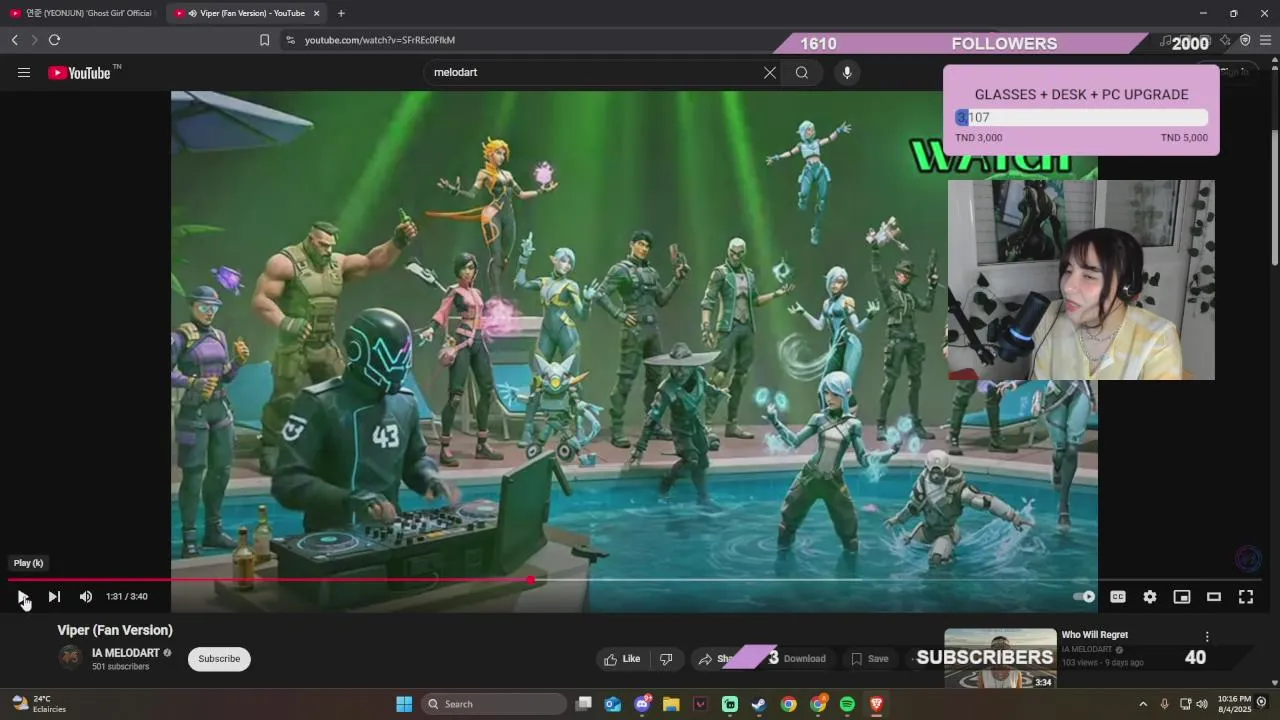The height and width of the screenshot is (720, 1280).
Task: Start voice search with the microphone
Action: pos(847,72)
